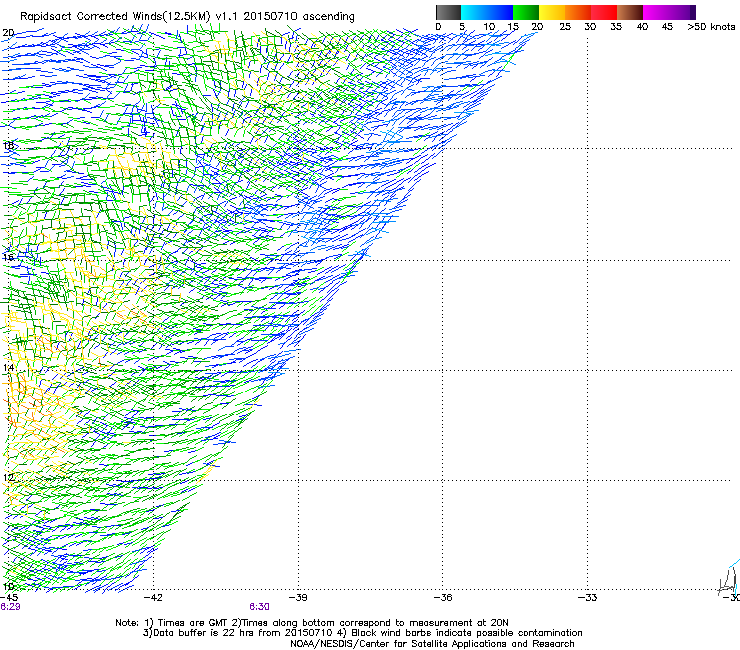Click the Rapidscat Corrected Winds title text

coord(187,16)
